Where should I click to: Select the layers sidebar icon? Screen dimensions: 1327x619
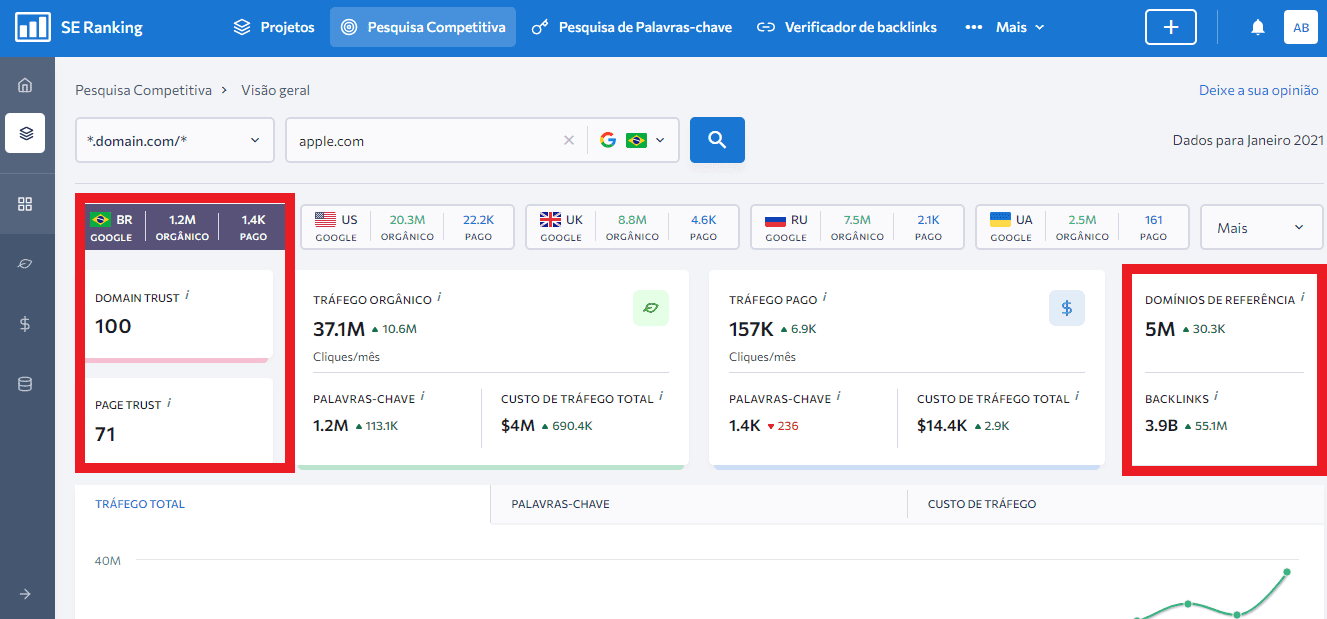click(x=25, y=133)
